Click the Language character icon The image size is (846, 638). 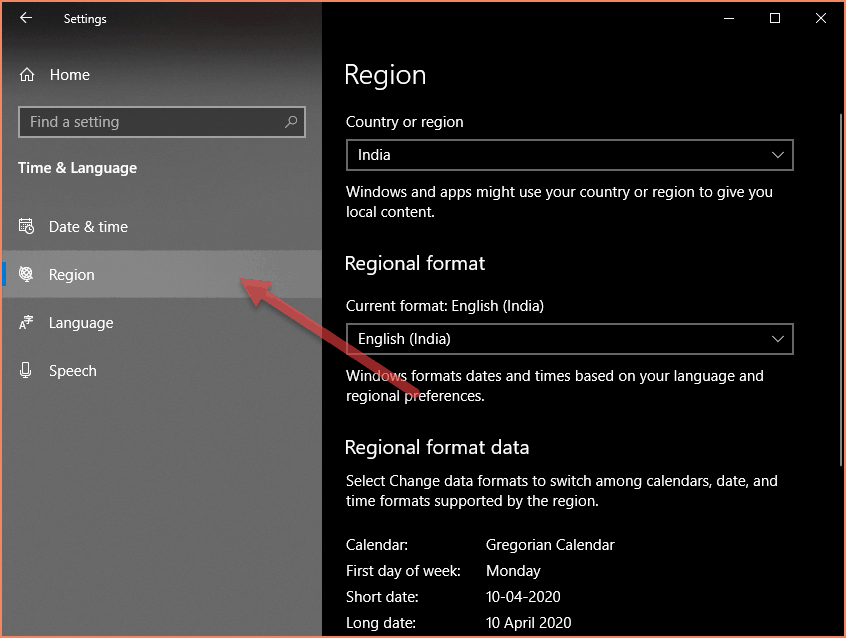point(27,323)
